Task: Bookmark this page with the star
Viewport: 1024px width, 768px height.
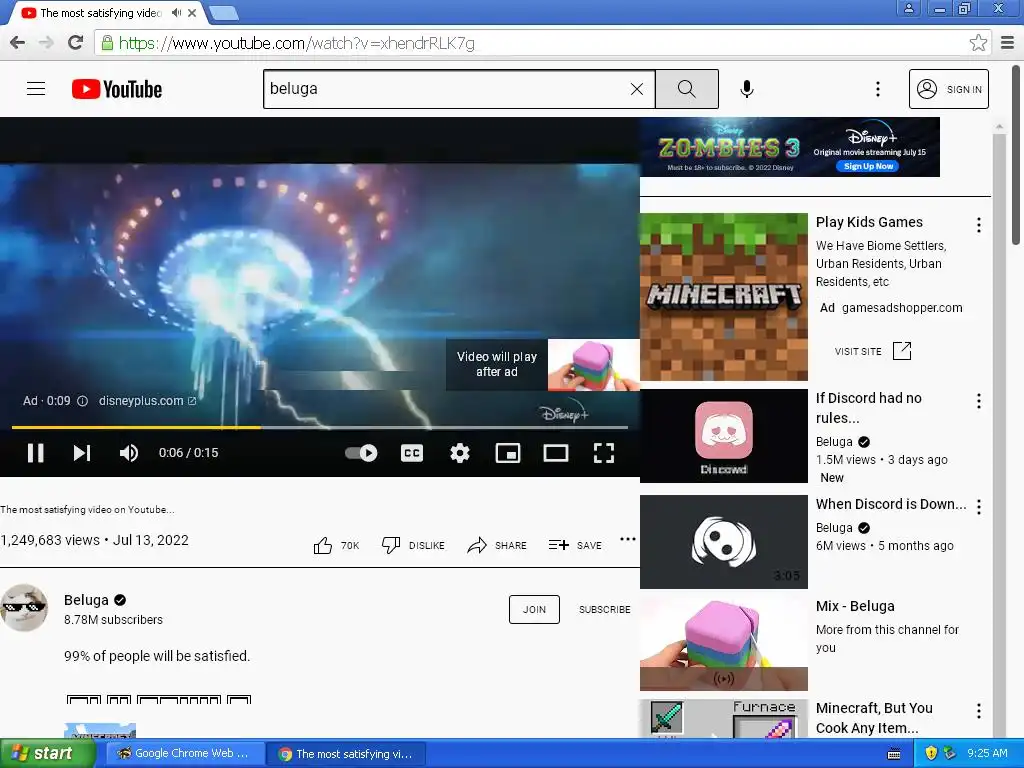Action: [x=978, y=43]
